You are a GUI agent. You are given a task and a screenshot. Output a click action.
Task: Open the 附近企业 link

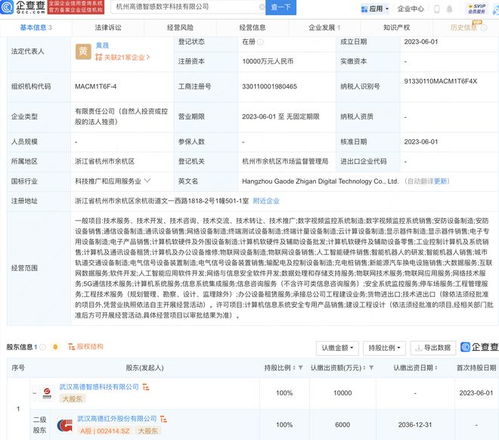[x=266, y=201]
